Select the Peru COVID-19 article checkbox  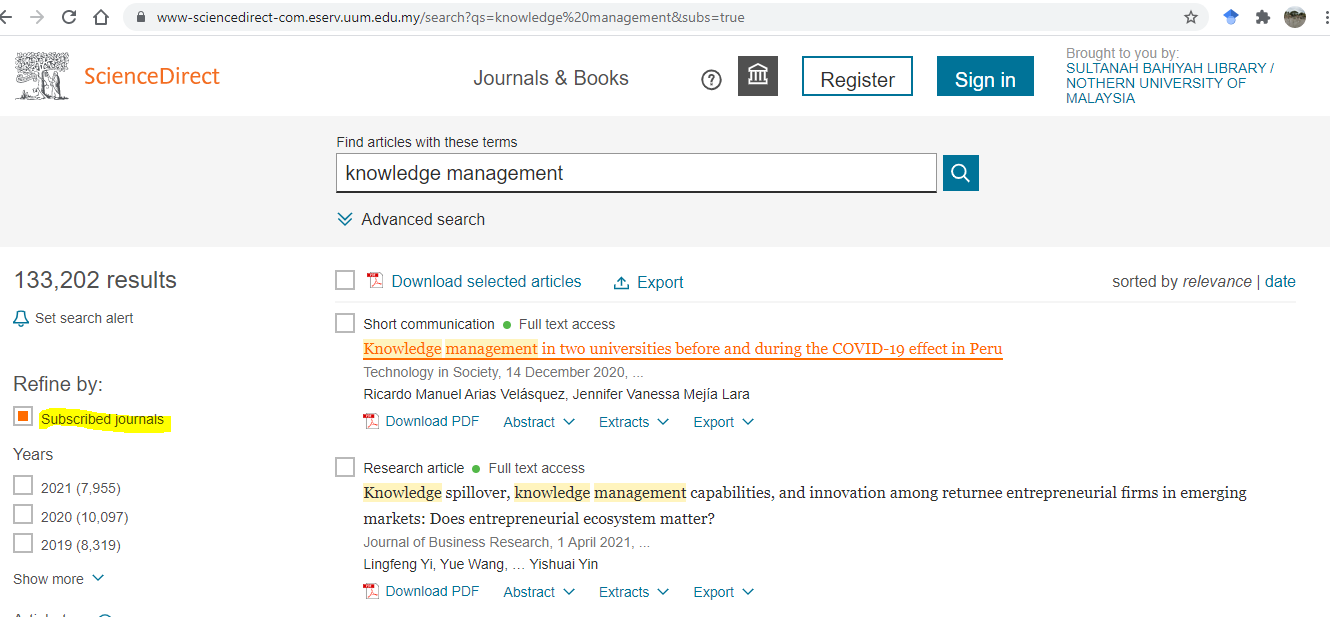pos(345,323)
